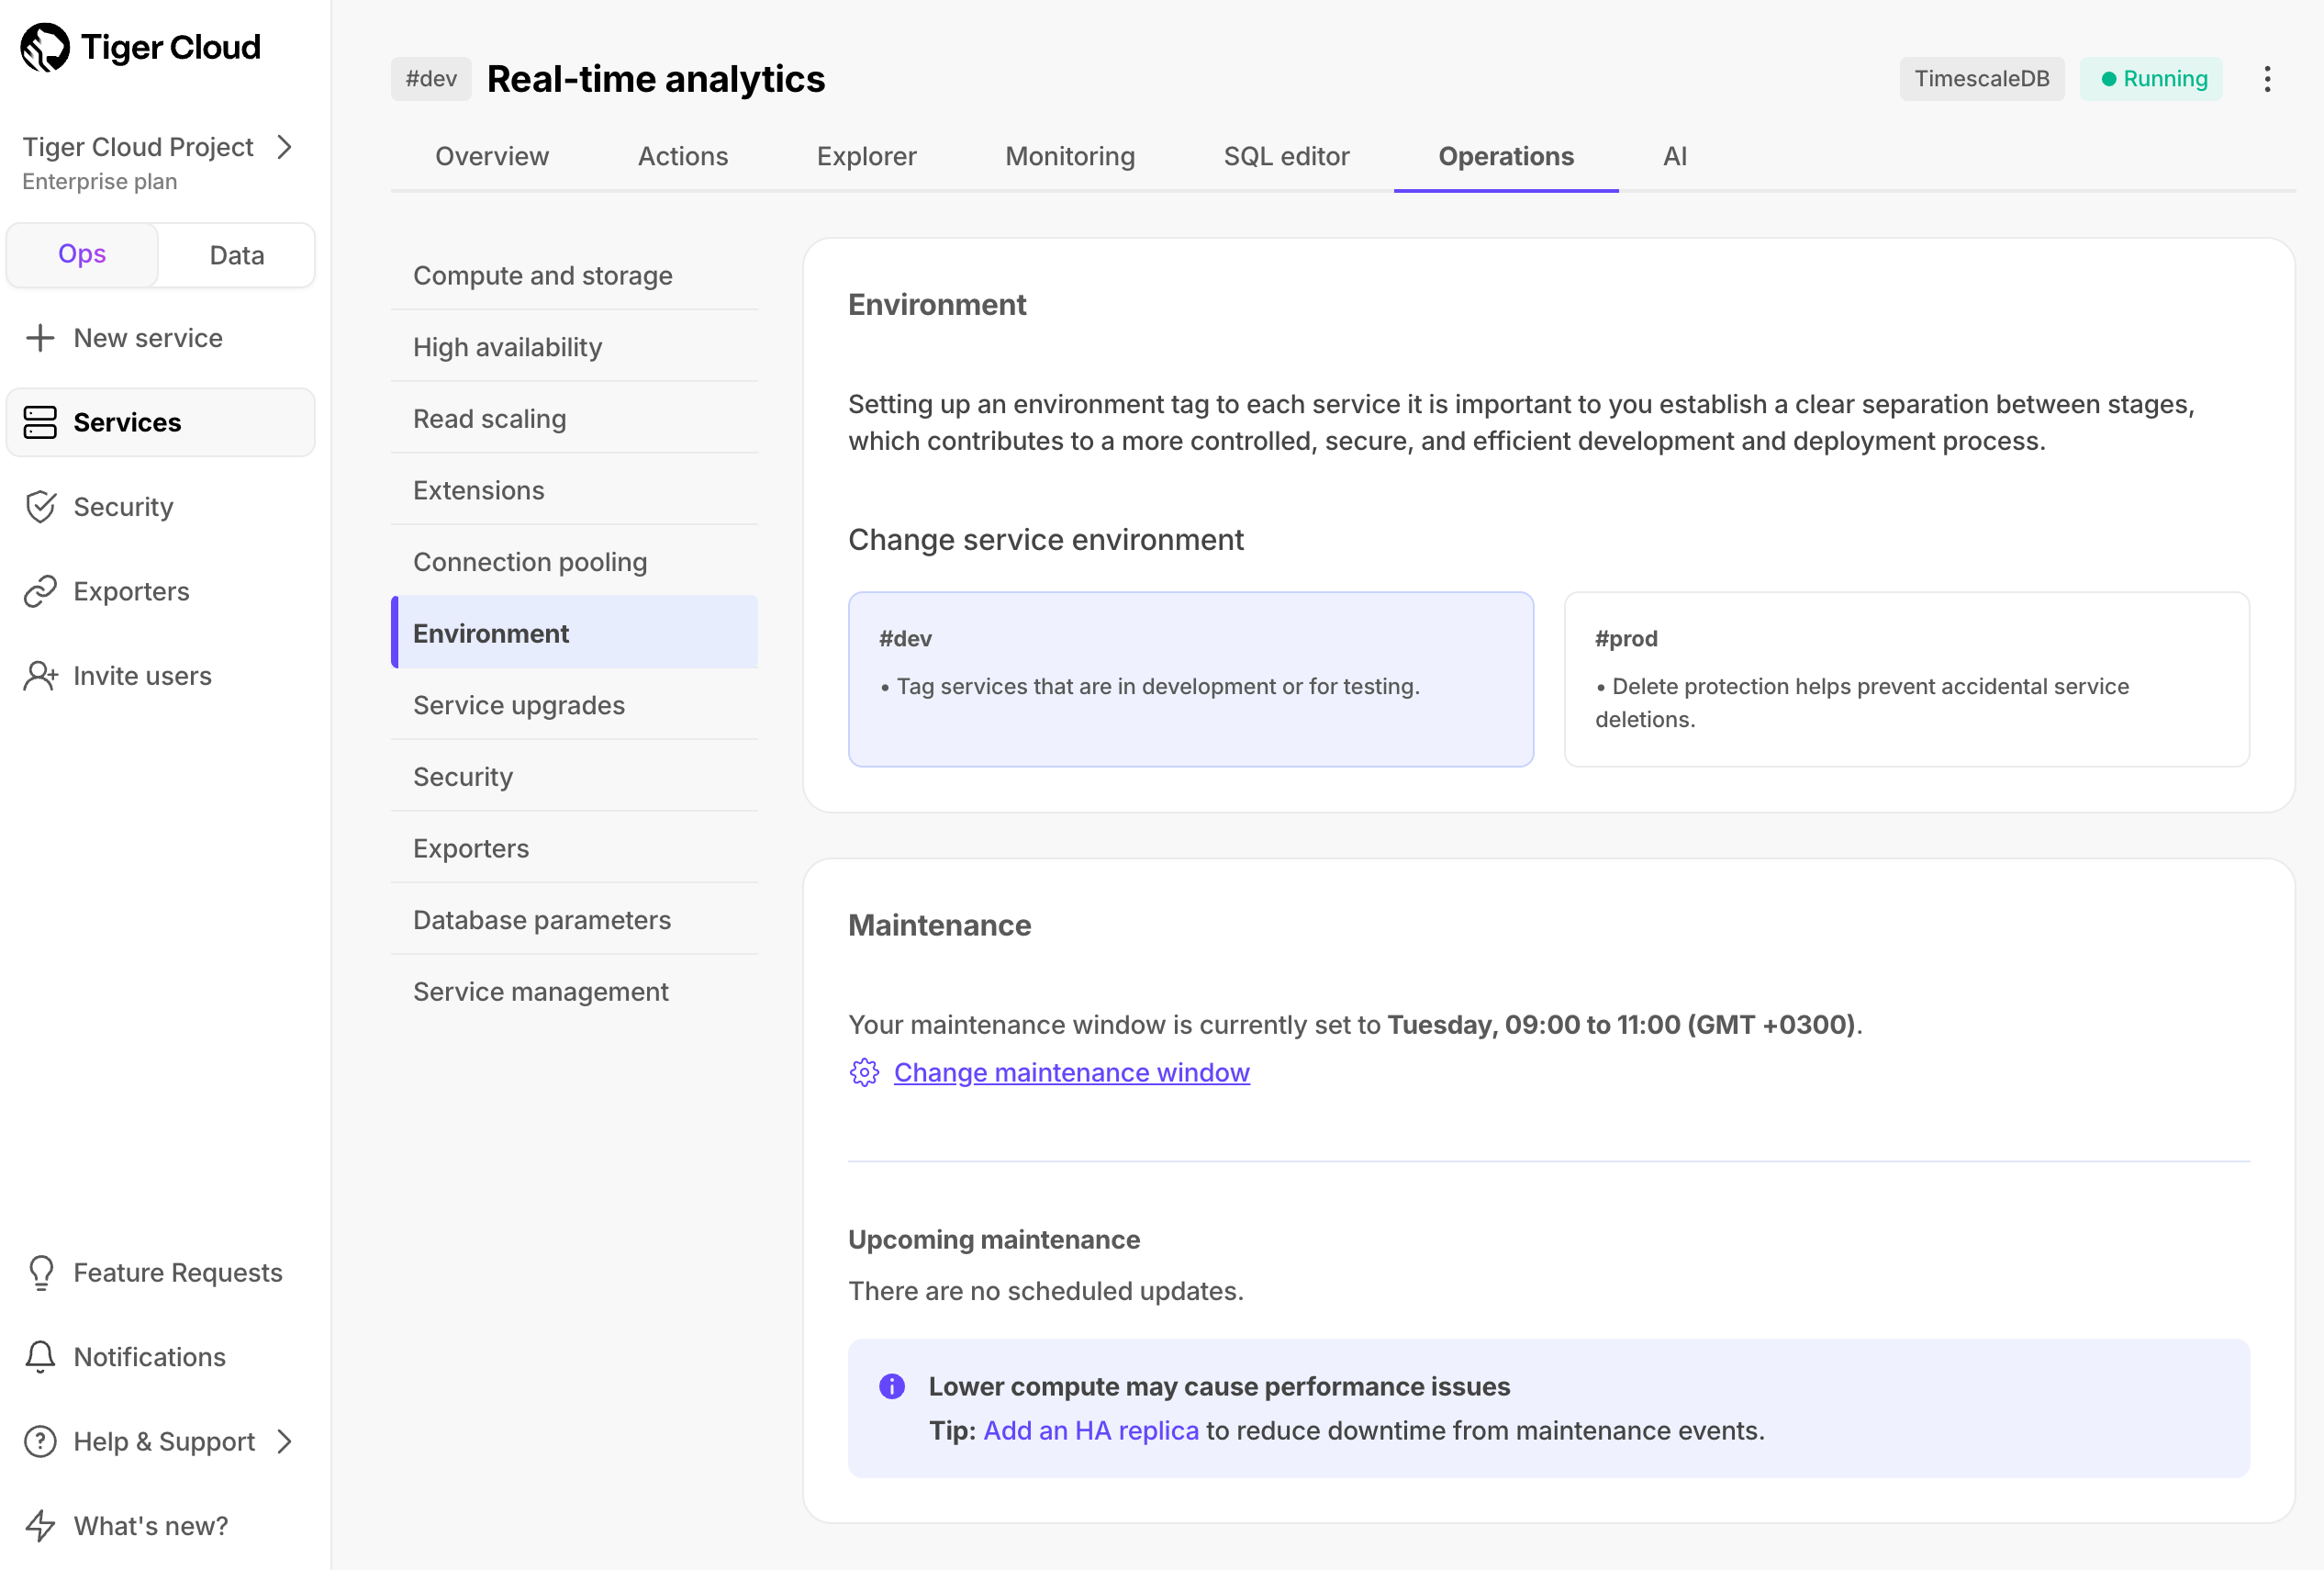Click Feature Requests label

point(178,1273)
